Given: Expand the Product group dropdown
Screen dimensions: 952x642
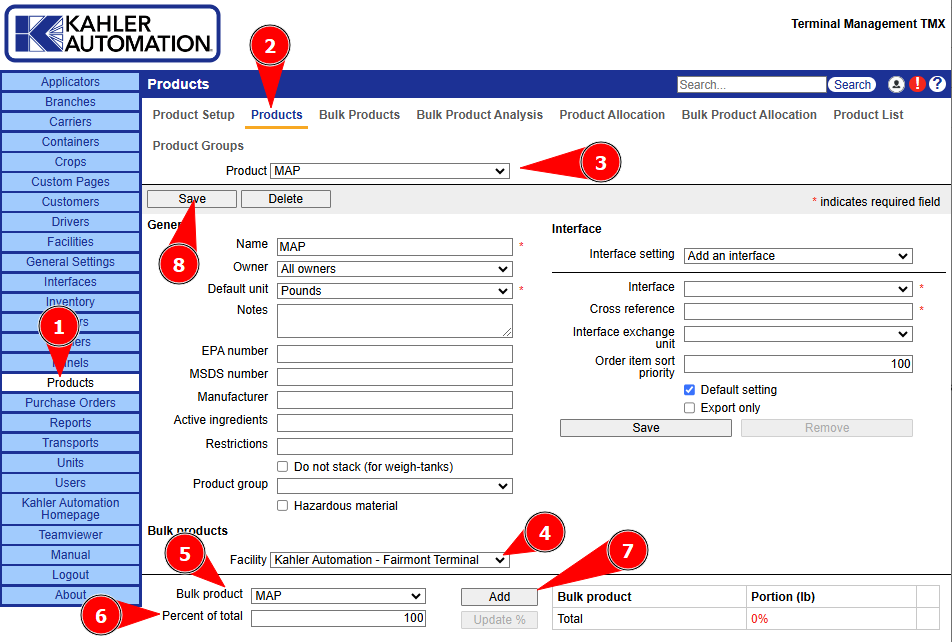Looking at the screenshot, I should click(395, 485).
